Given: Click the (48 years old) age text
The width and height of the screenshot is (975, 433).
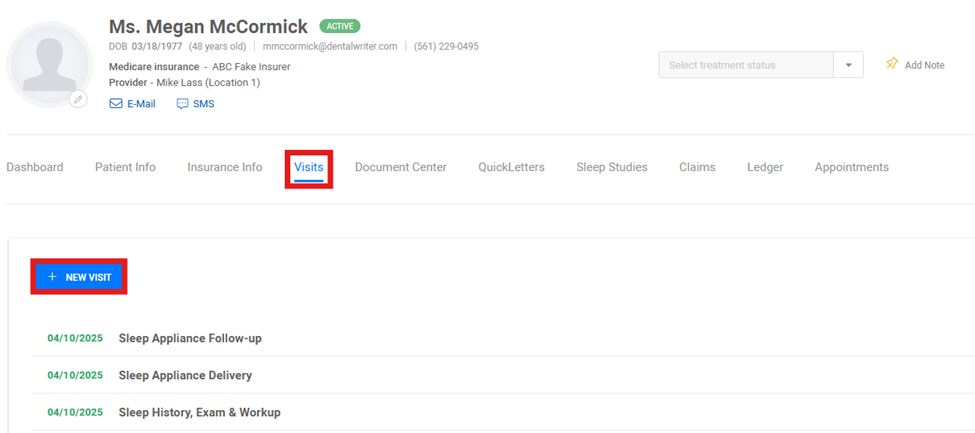Looking at the screenshot, I should pos(218,46).
